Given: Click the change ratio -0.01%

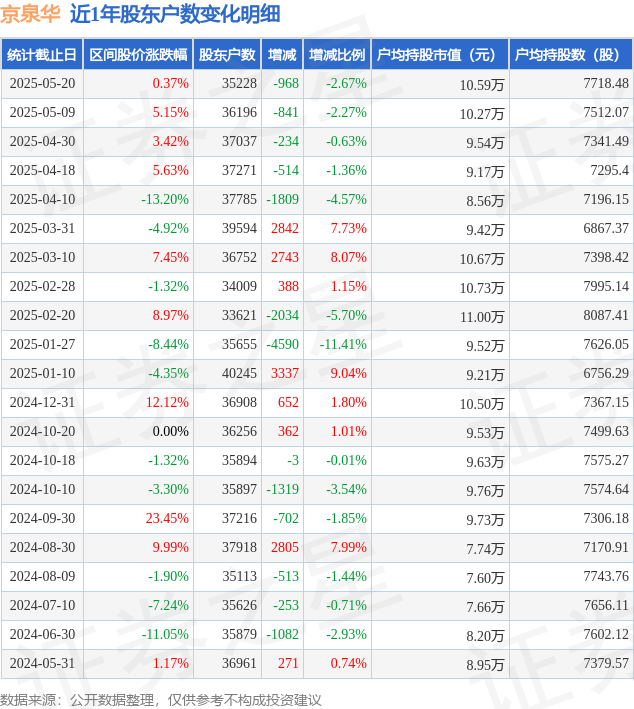Looking at the screenshot, I should (x=346, y=460).
